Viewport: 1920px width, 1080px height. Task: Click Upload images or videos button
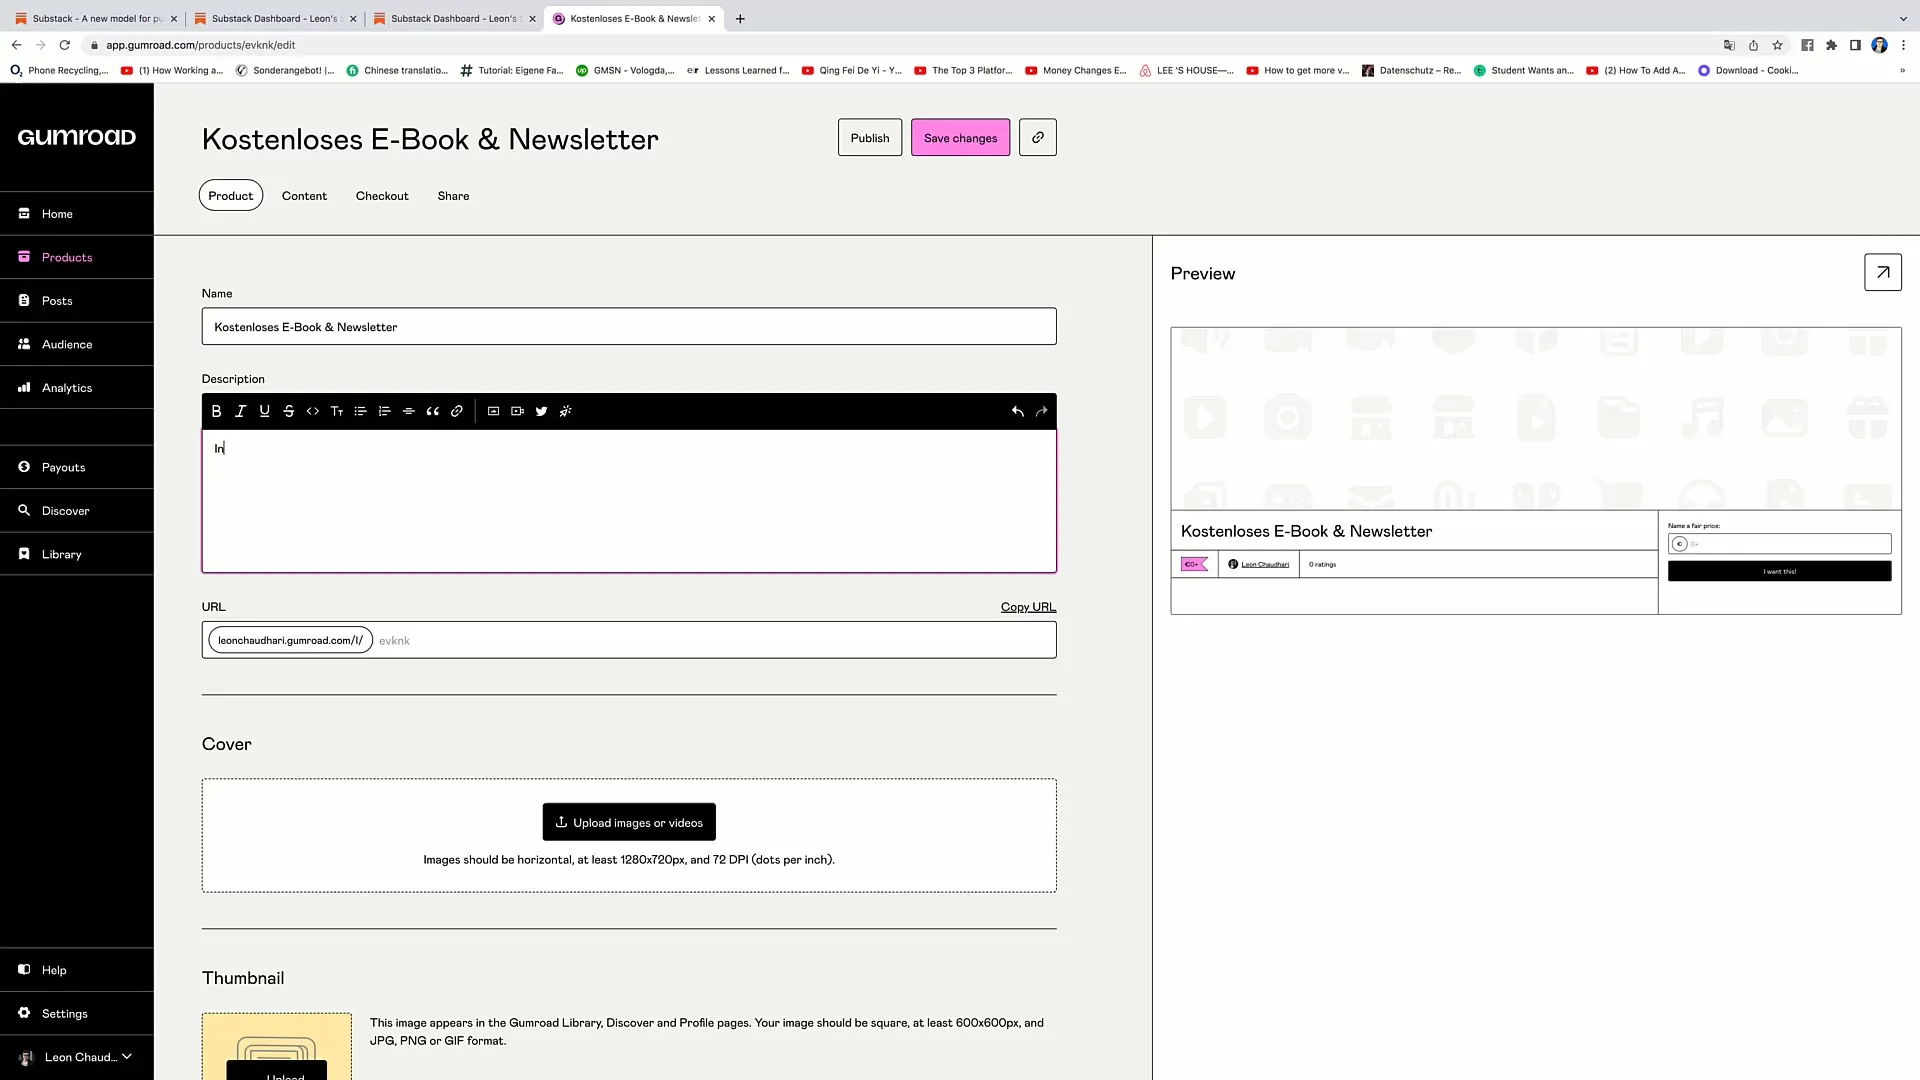(x=629, y=822)
